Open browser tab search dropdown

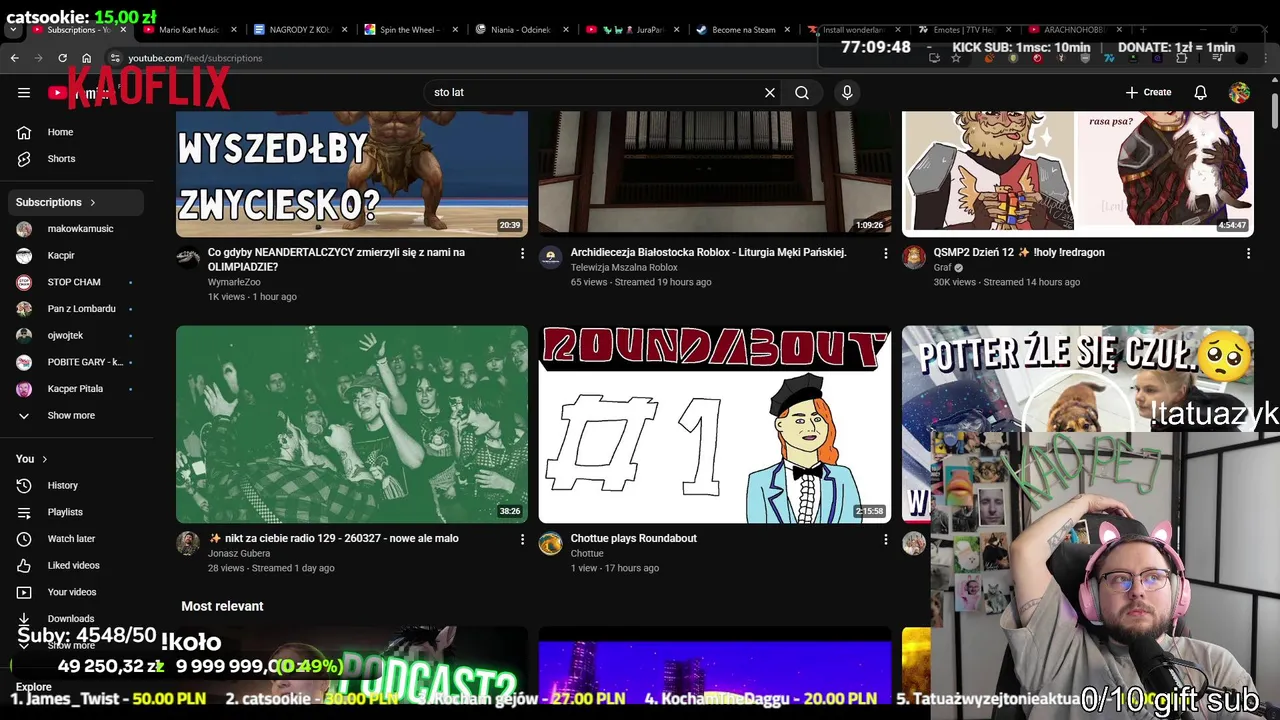point(13,30)
